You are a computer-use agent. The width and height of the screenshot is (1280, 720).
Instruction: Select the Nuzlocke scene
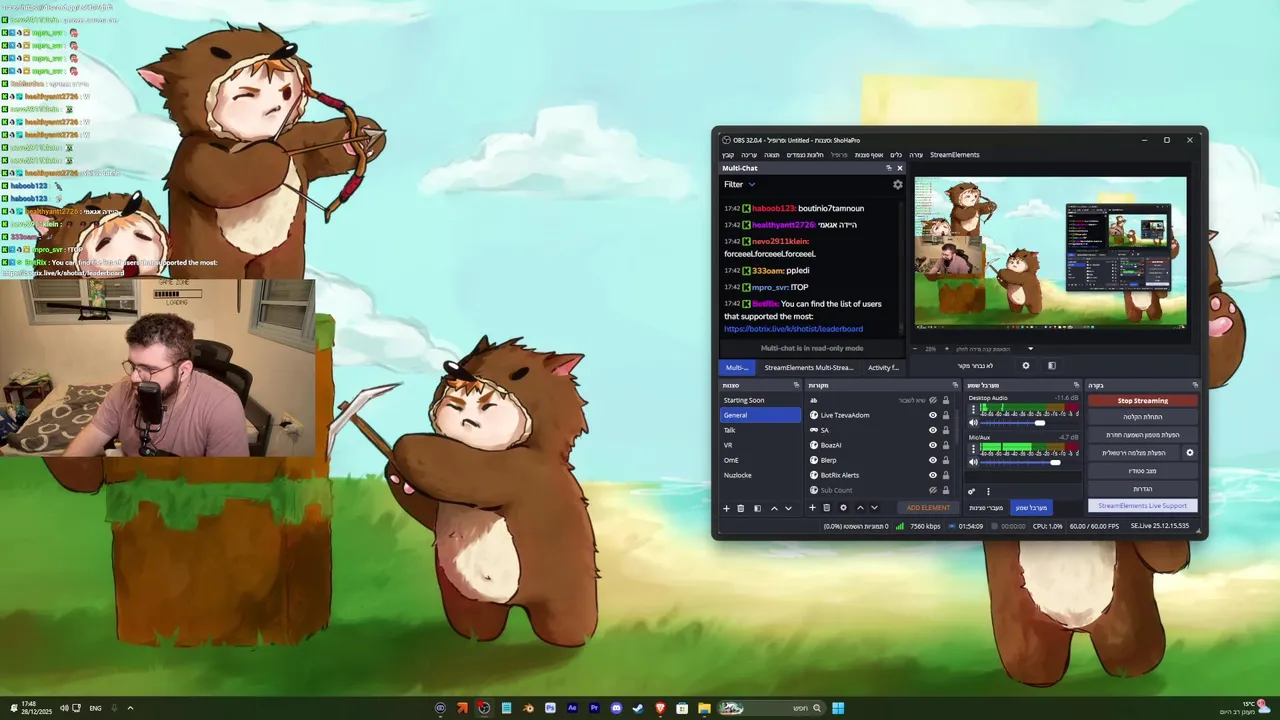[x=761, y=475]
